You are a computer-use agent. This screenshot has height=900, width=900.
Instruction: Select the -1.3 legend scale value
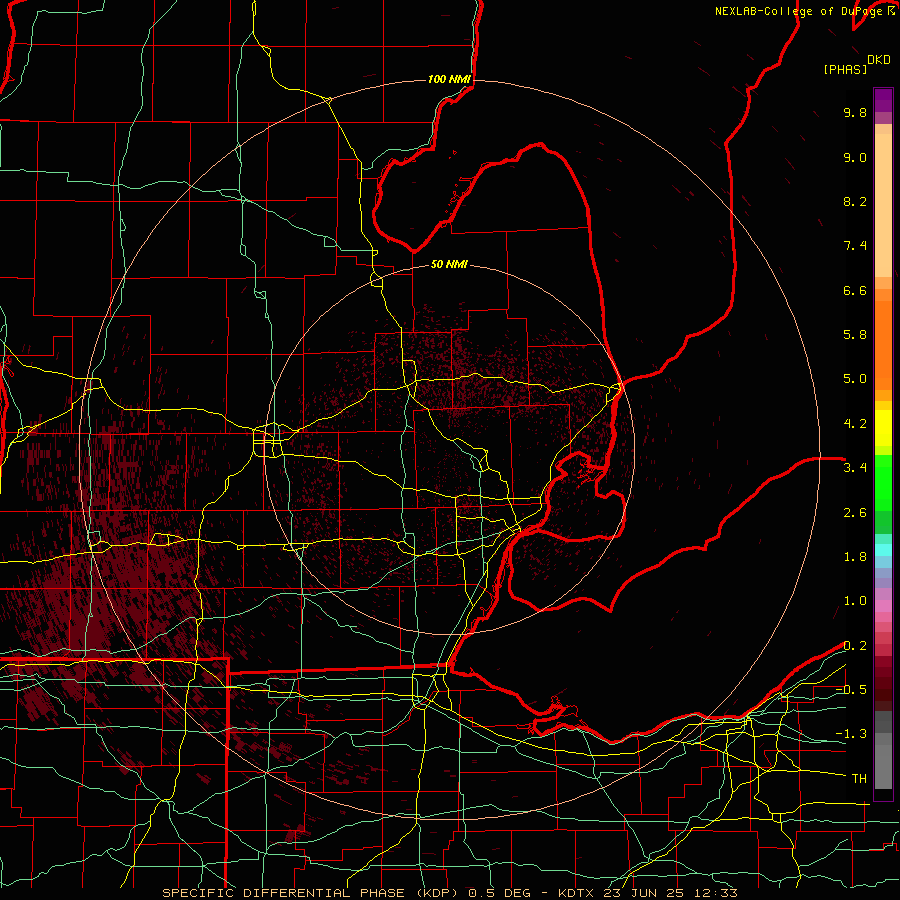click(851, 734)
